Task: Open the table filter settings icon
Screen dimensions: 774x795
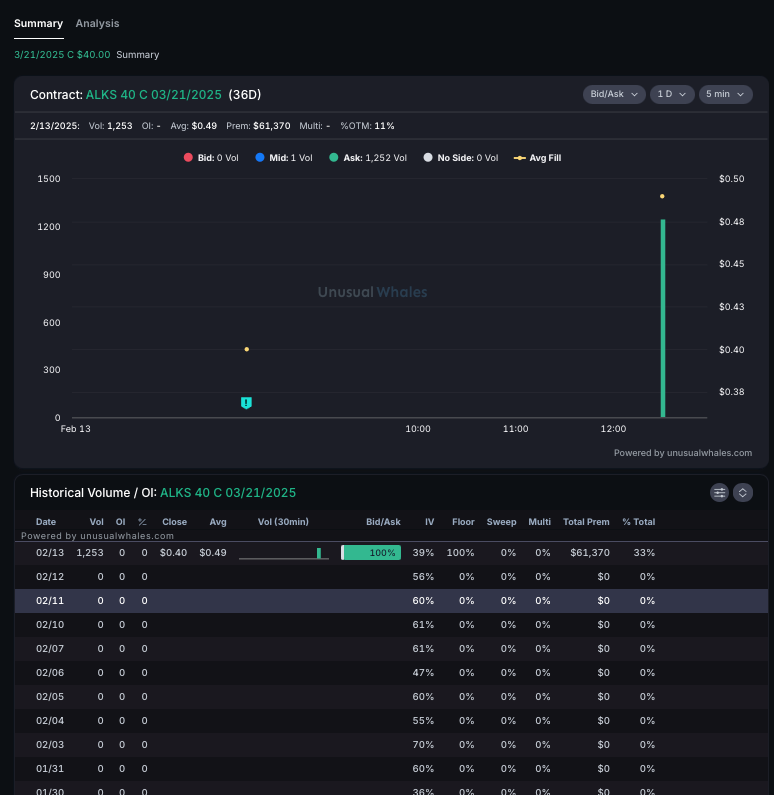Action: pos(719,492)
